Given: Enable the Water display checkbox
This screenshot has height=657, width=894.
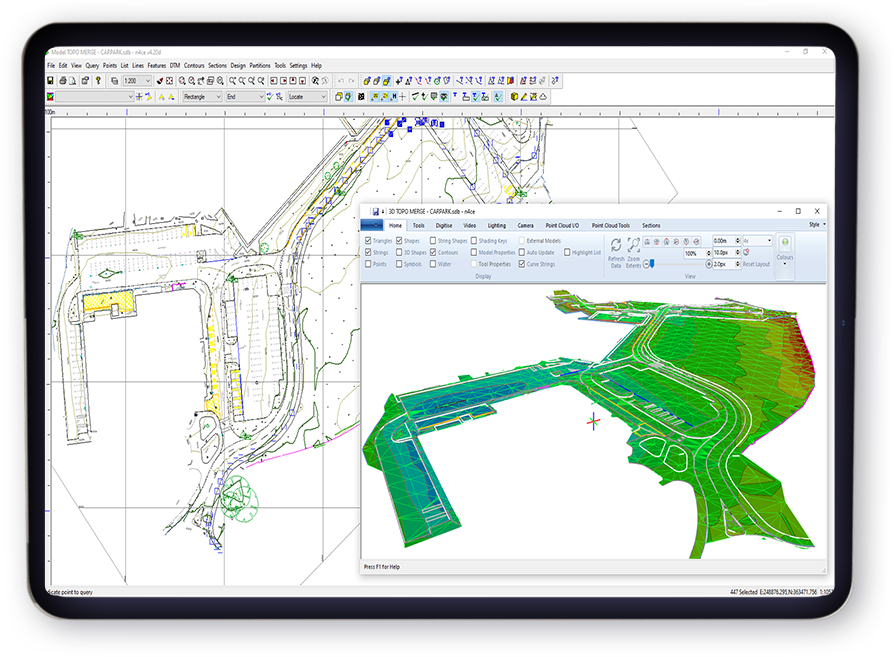Looking at the screenshot, I should [x=434, y=264].
